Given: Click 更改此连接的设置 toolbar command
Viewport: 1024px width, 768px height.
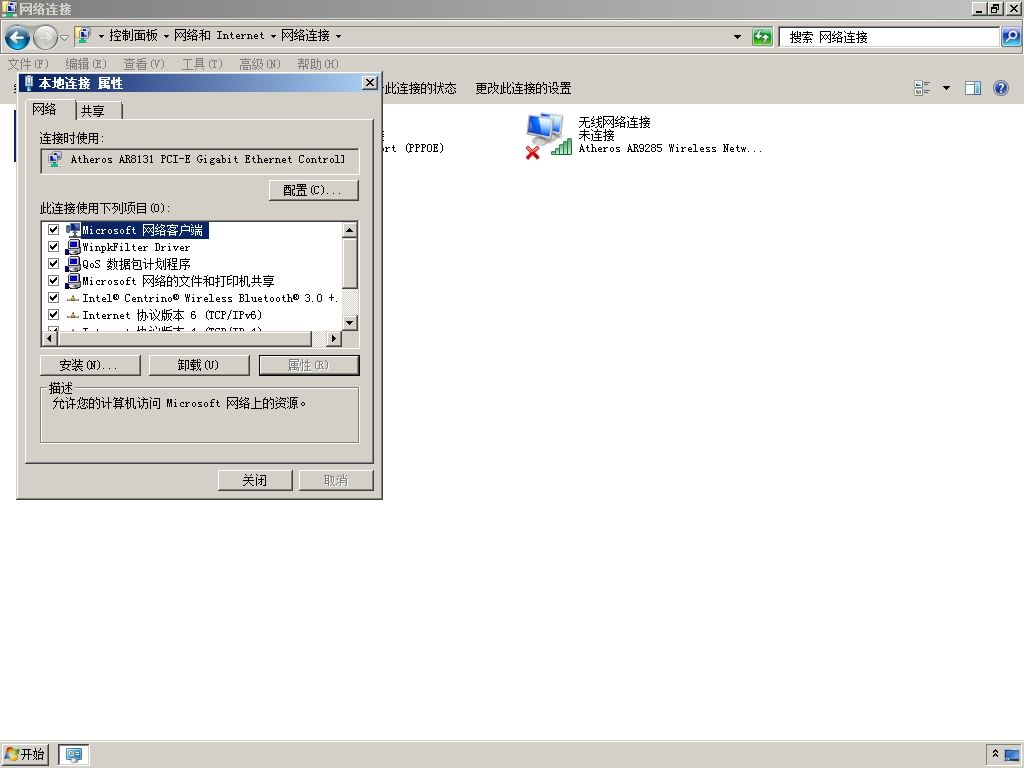Looking at the screenshot, I should tap(523, 88).
